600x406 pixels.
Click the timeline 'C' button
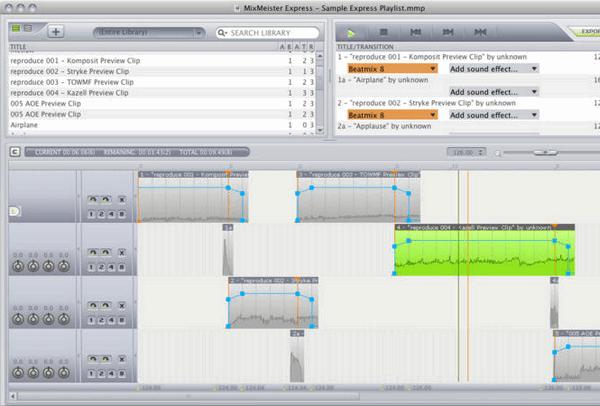coord(15,151)
